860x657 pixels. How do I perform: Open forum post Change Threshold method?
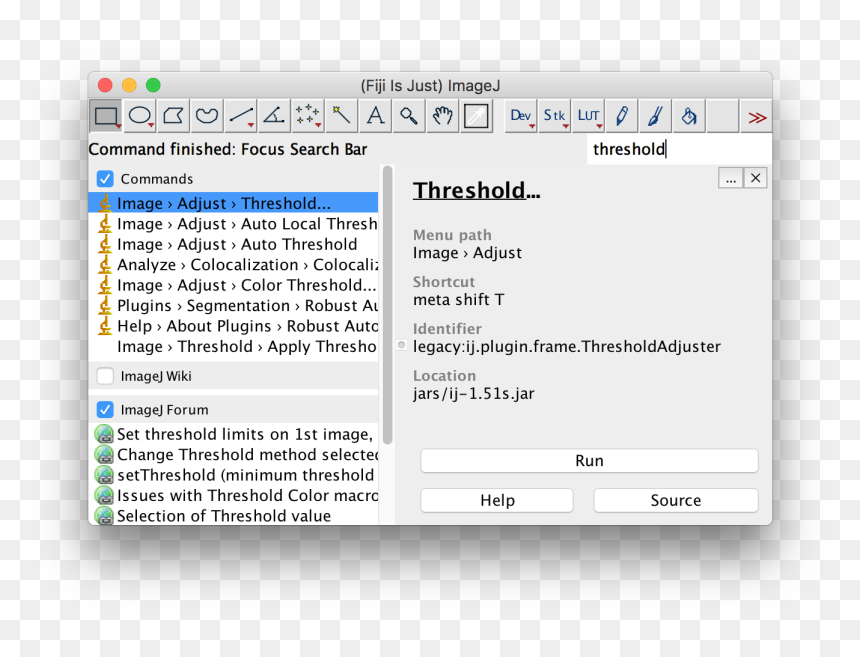pos(233,455)
